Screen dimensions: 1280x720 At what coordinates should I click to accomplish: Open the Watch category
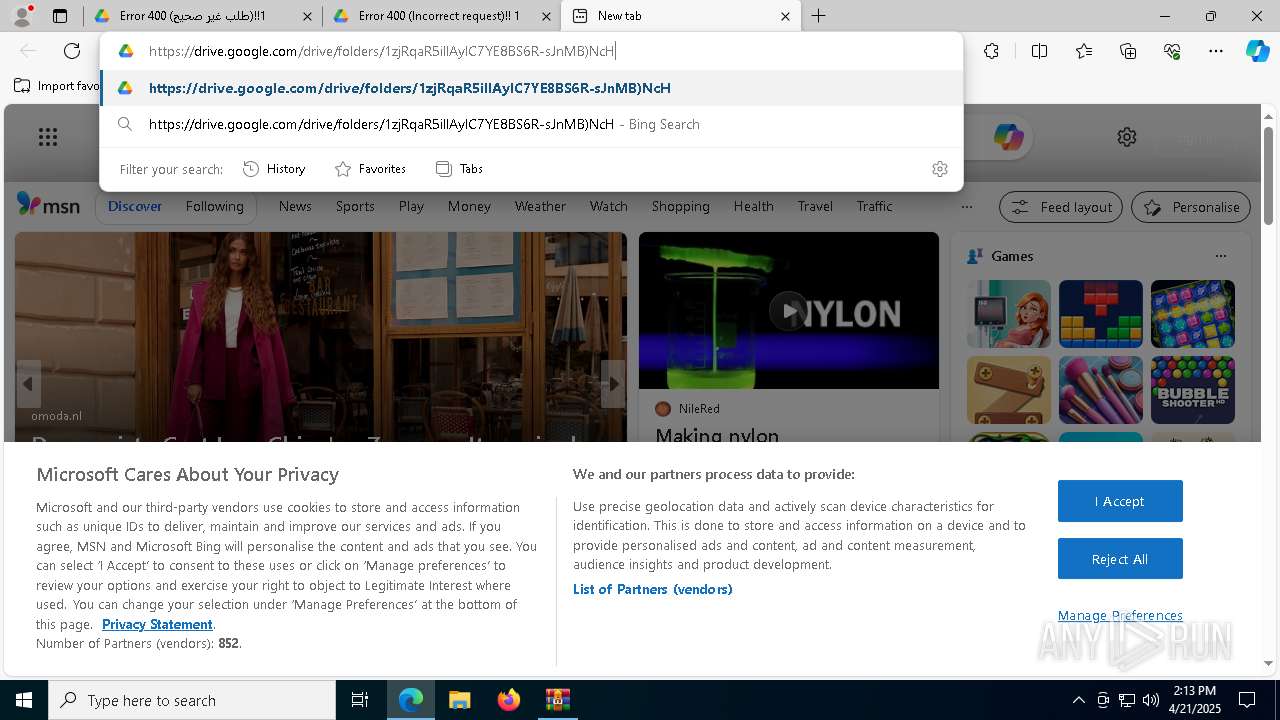coord(609,206)
